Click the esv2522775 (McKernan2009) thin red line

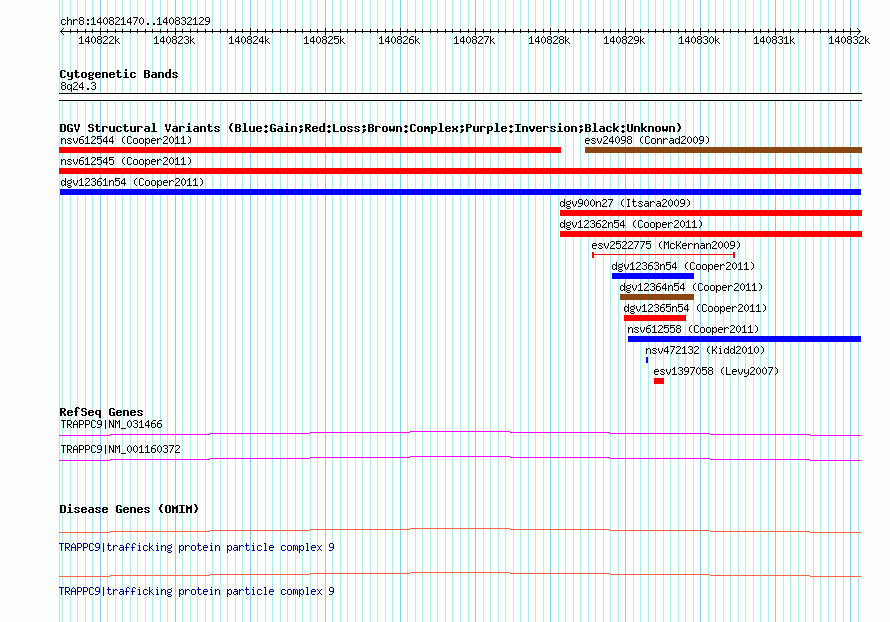point(664,255)
